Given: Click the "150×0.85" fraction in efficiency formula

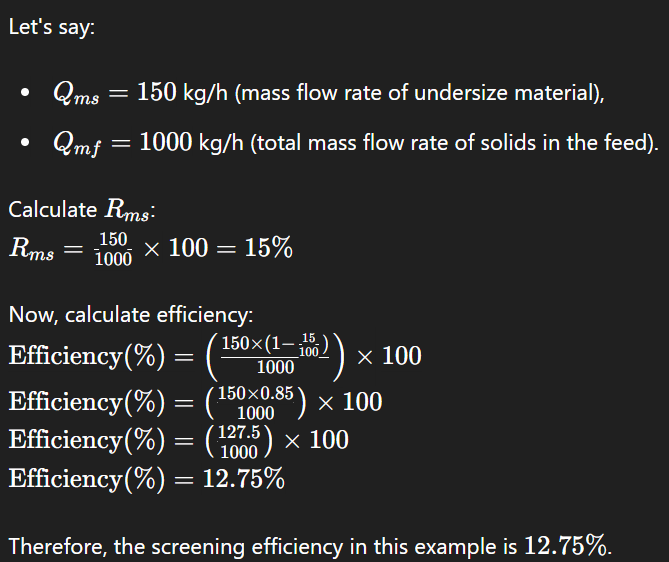Looking at the screenshot, I should pyautogui.click(x=256, y=402).
